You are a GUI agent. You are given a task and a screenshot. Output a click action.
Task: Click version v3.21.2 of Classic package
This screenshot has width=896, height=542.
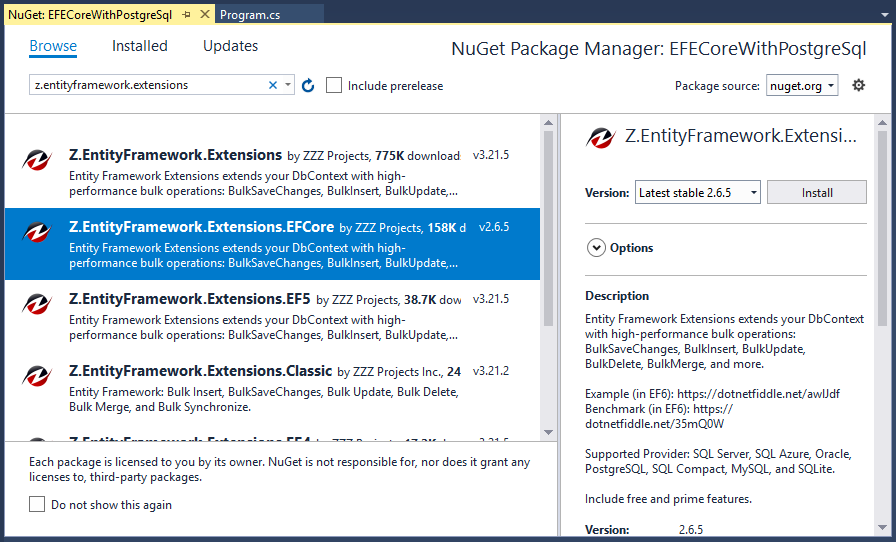pos(491,371)
